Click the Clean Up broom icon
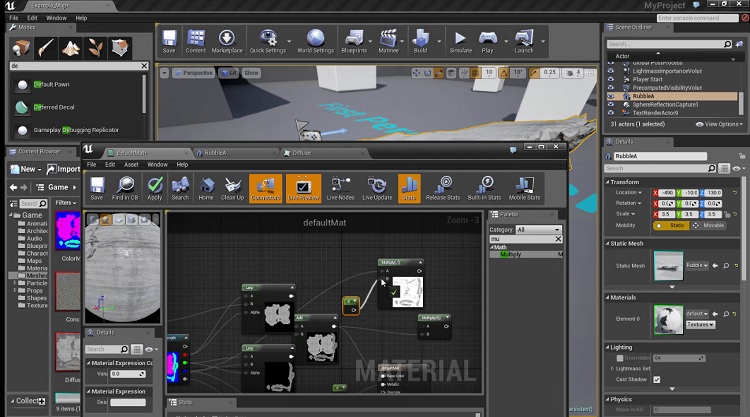 pos(232,188)
